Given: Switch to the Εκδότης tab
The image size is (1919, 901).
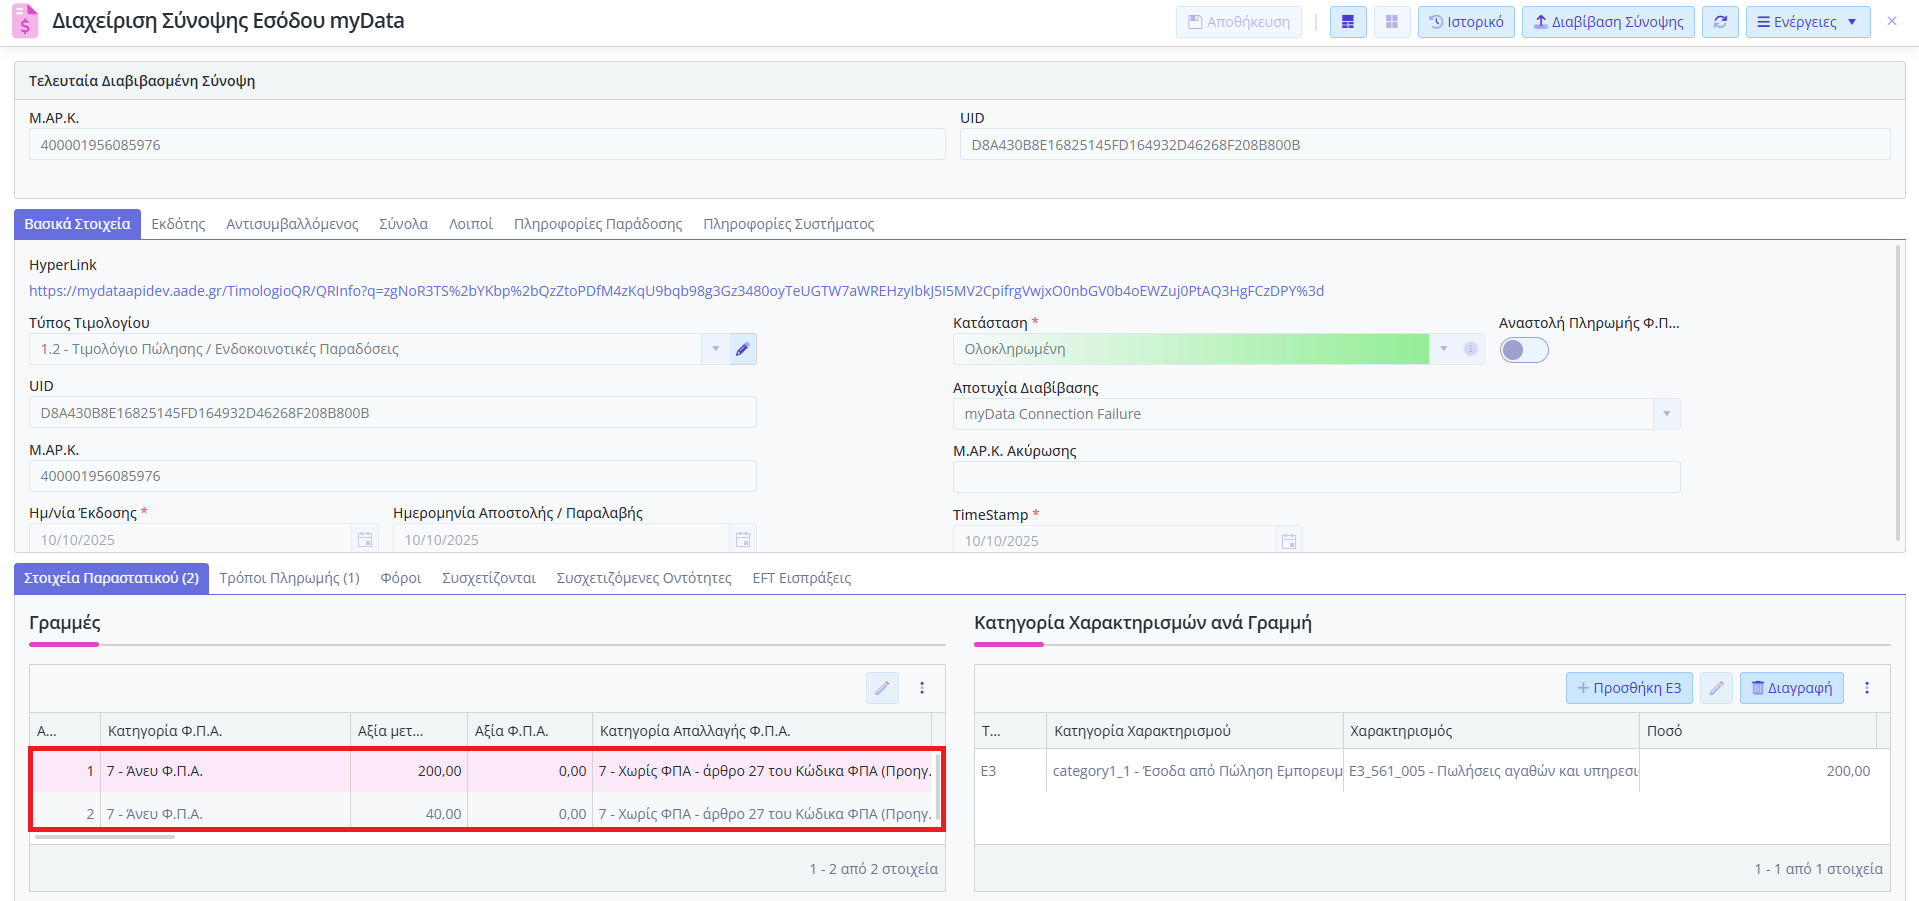Looking at the screenshot, I should pyautogui.click(x=178, y=224).
